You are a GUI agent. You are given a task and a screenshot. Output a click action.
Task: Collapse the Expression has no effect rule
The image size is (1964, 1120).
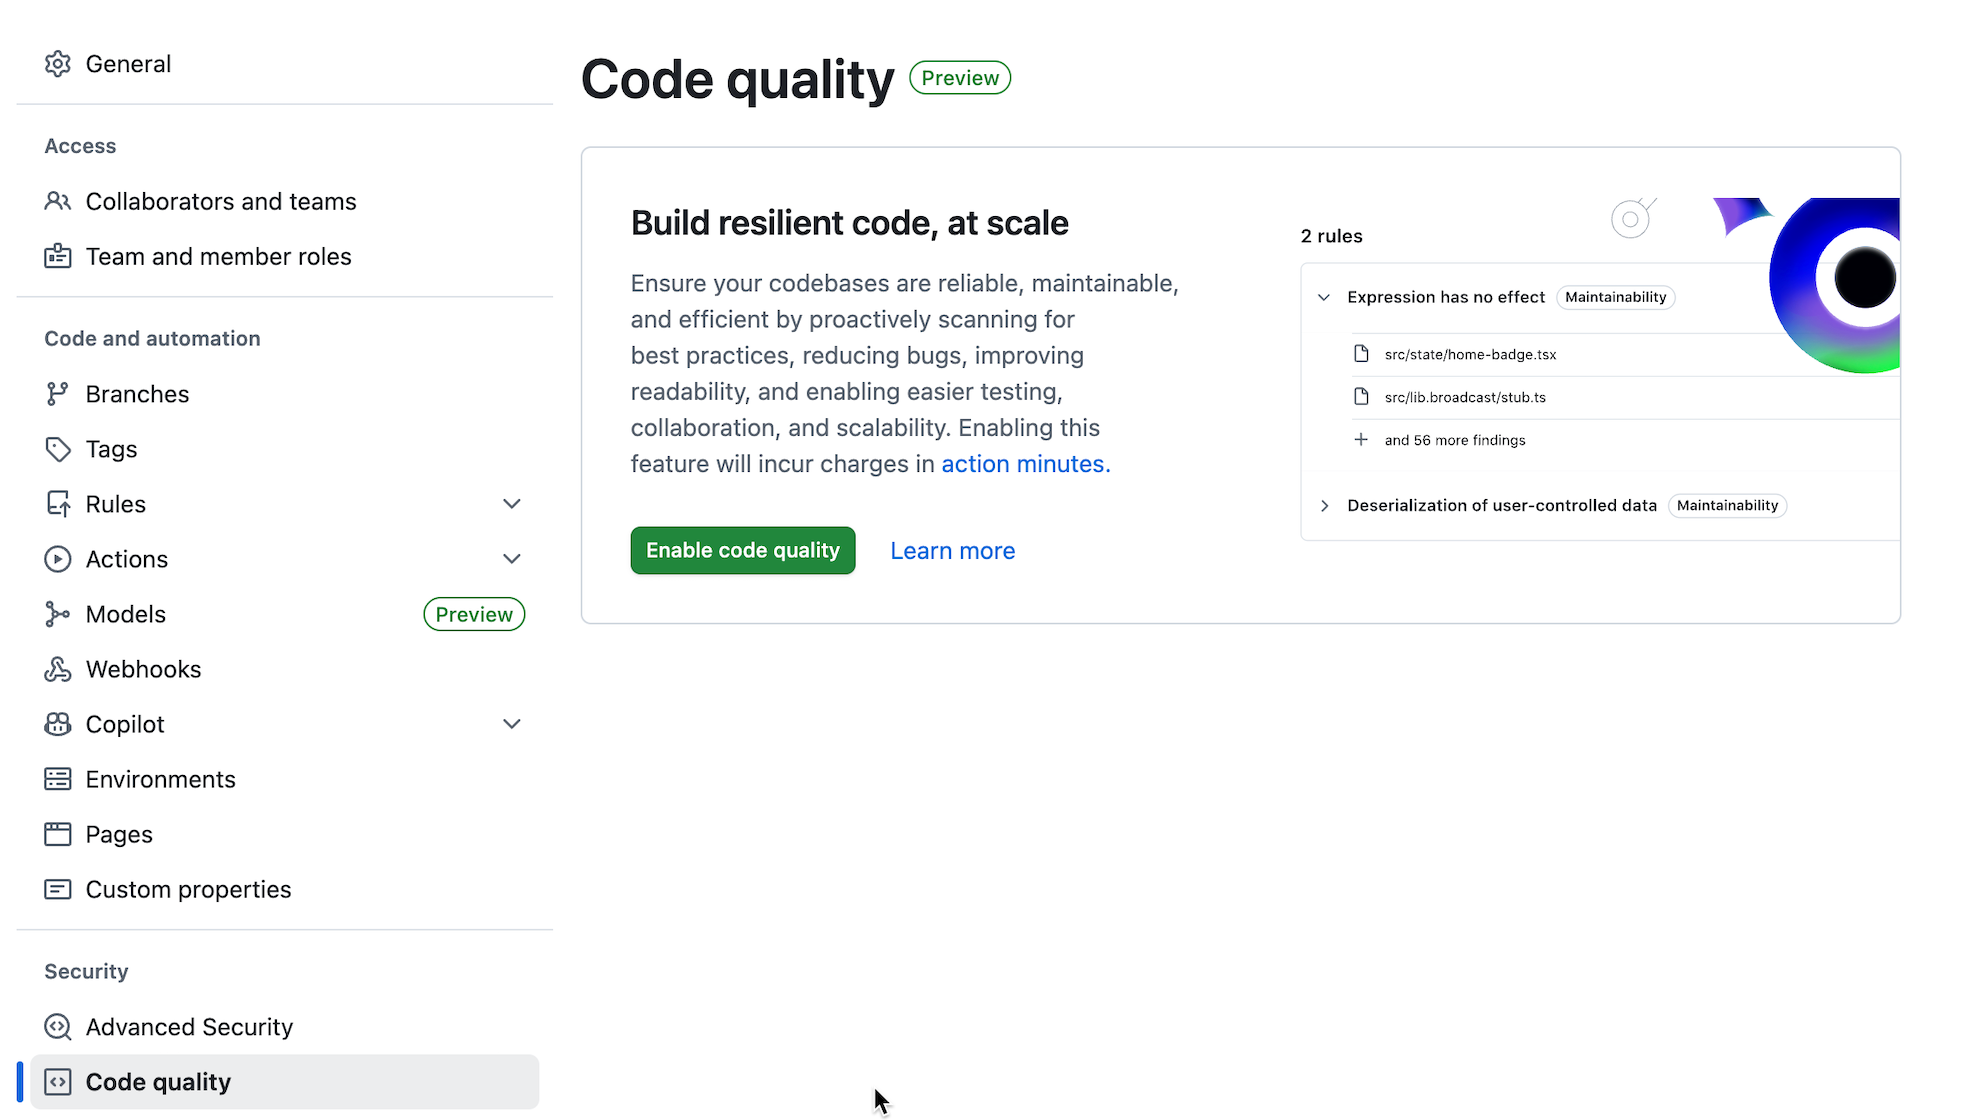(1324, 297)
